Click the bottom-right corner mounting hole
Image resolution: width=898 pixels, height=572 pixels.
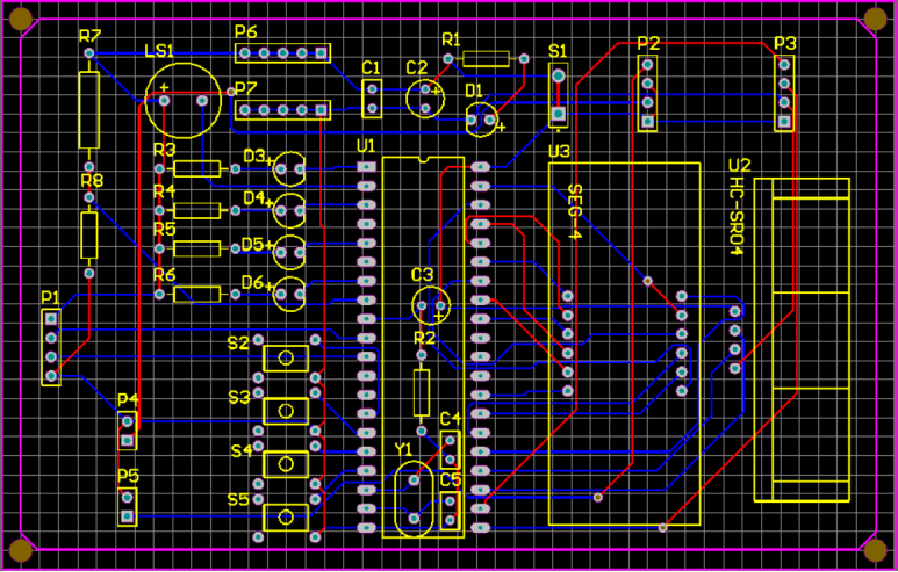coord(875,550)
